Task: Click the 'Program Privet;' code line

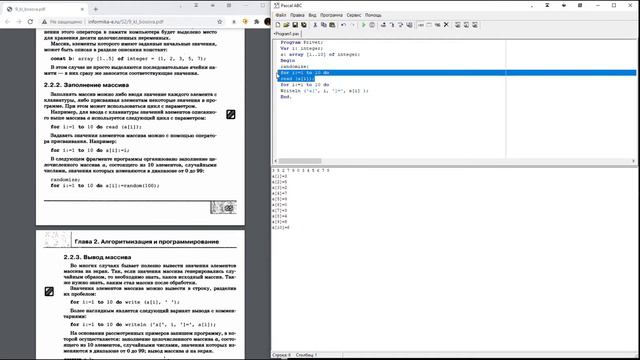Action: [x=302, y=42]
